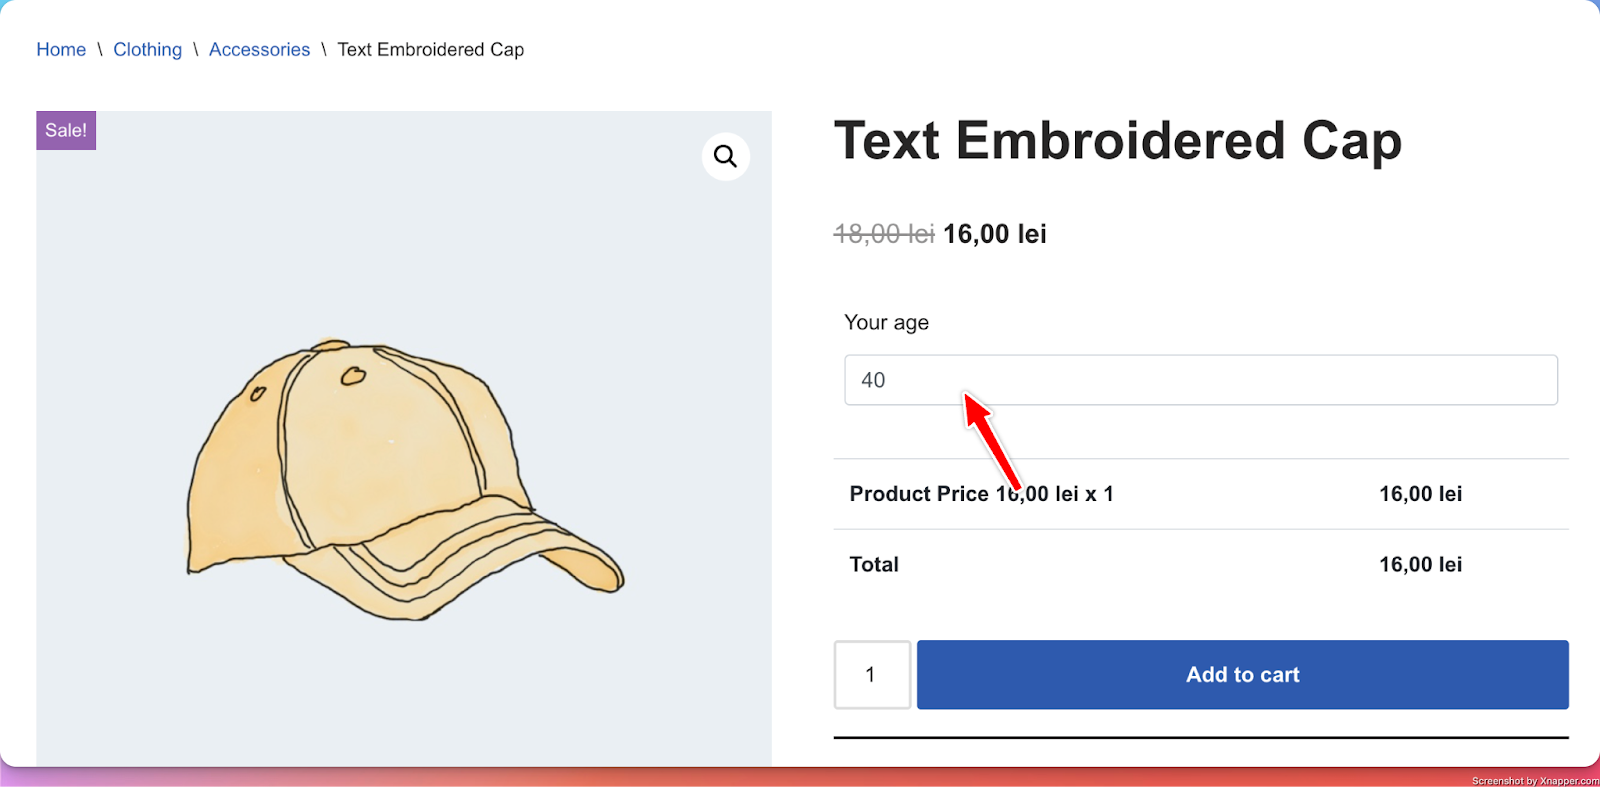This screenshot has height=787, width=1600.
Task: Click Text Embroidered Cap breadcrumb text
Action: pos(431,49)
